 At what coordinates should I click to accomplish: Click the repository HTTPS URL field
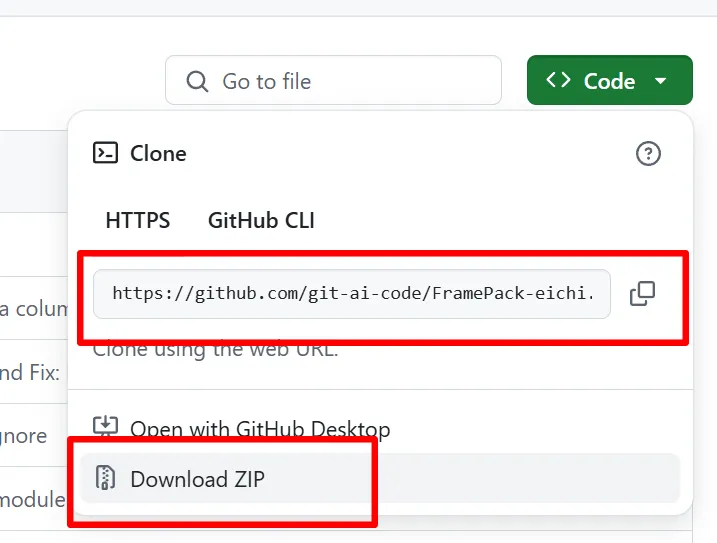(352, 294)
